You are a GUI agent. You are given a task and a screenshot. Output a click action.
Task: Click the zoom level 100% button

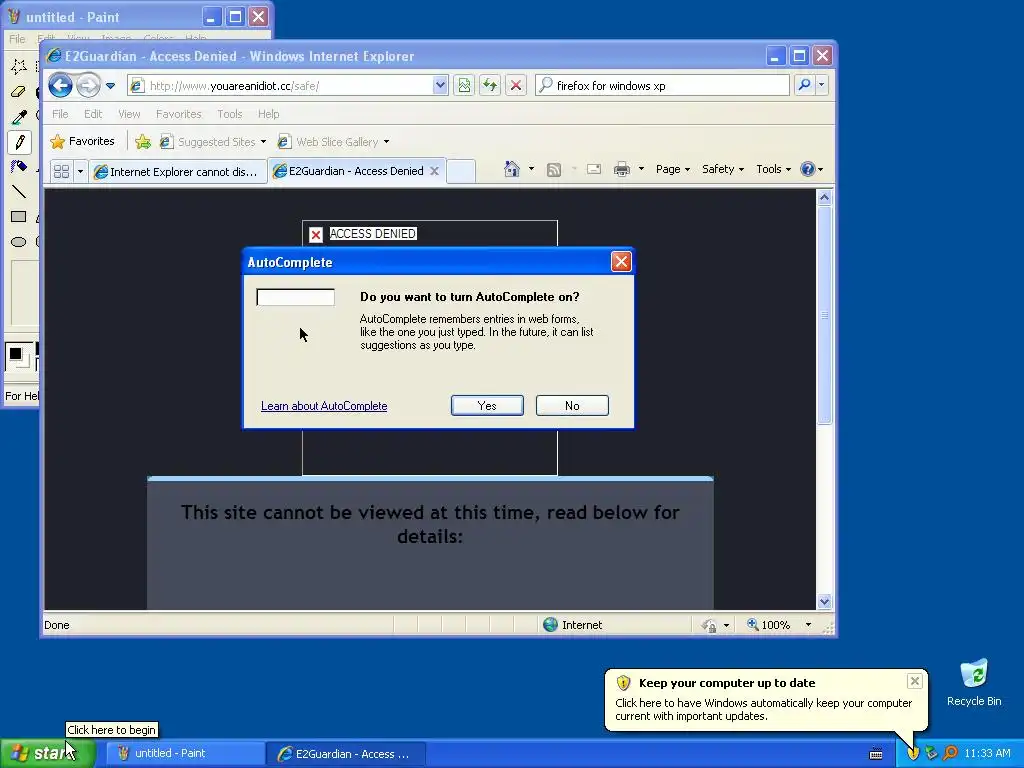[769, 625]
